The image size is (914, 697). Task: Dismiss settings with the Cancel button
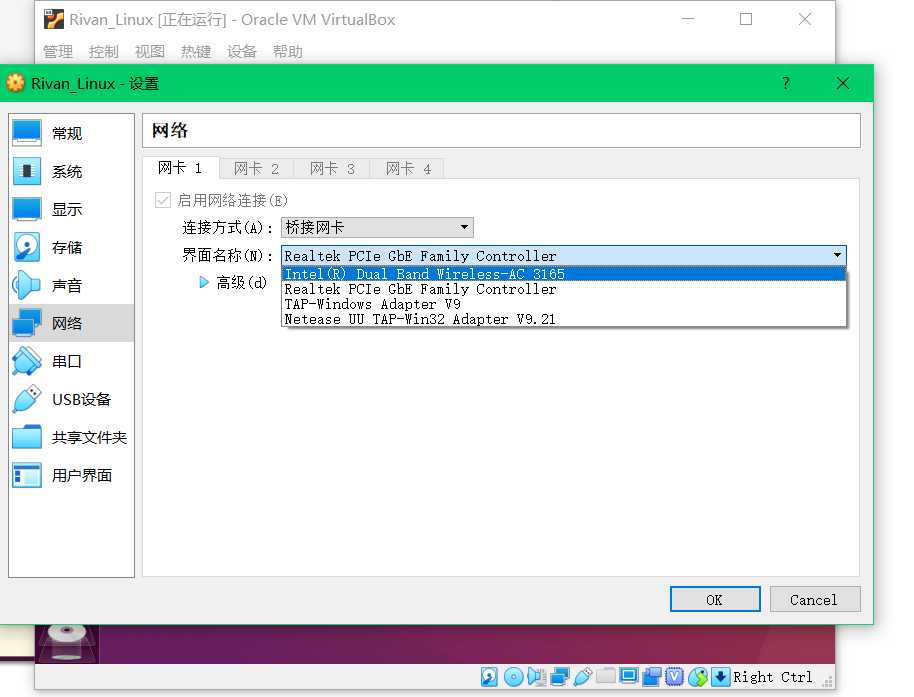pyautogui.click(x=815, y=599)
